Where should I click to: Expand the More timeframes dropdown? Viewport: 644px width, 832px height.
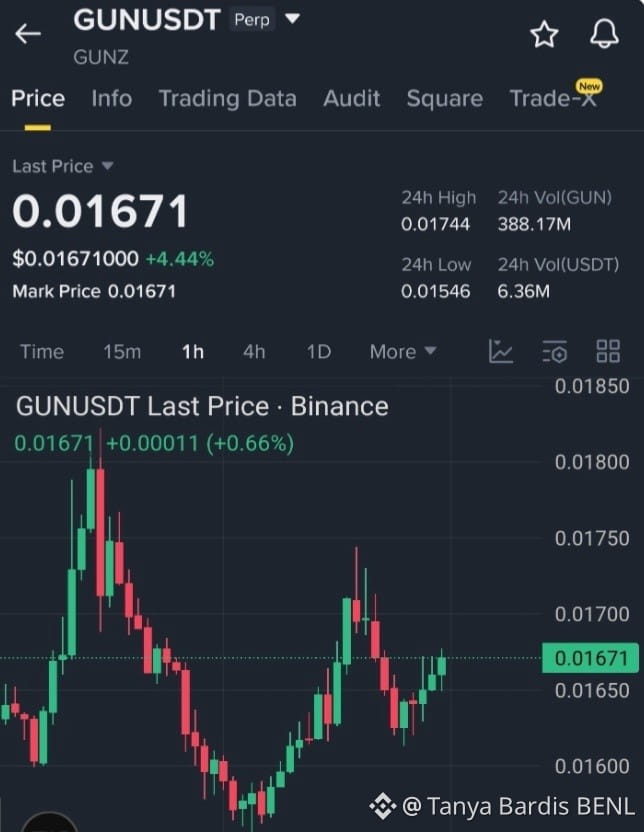click(403, 351)
